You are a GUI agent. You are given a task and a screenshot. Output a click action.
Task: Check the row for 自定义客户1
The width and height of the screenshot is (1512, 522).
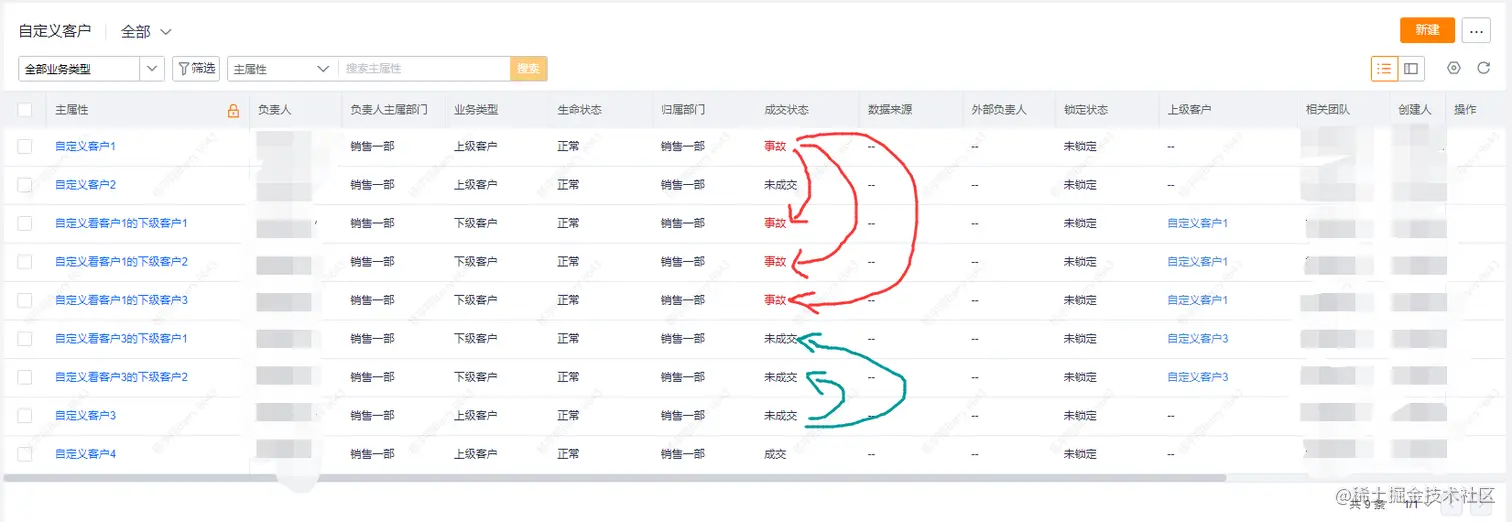pos(25,146)
